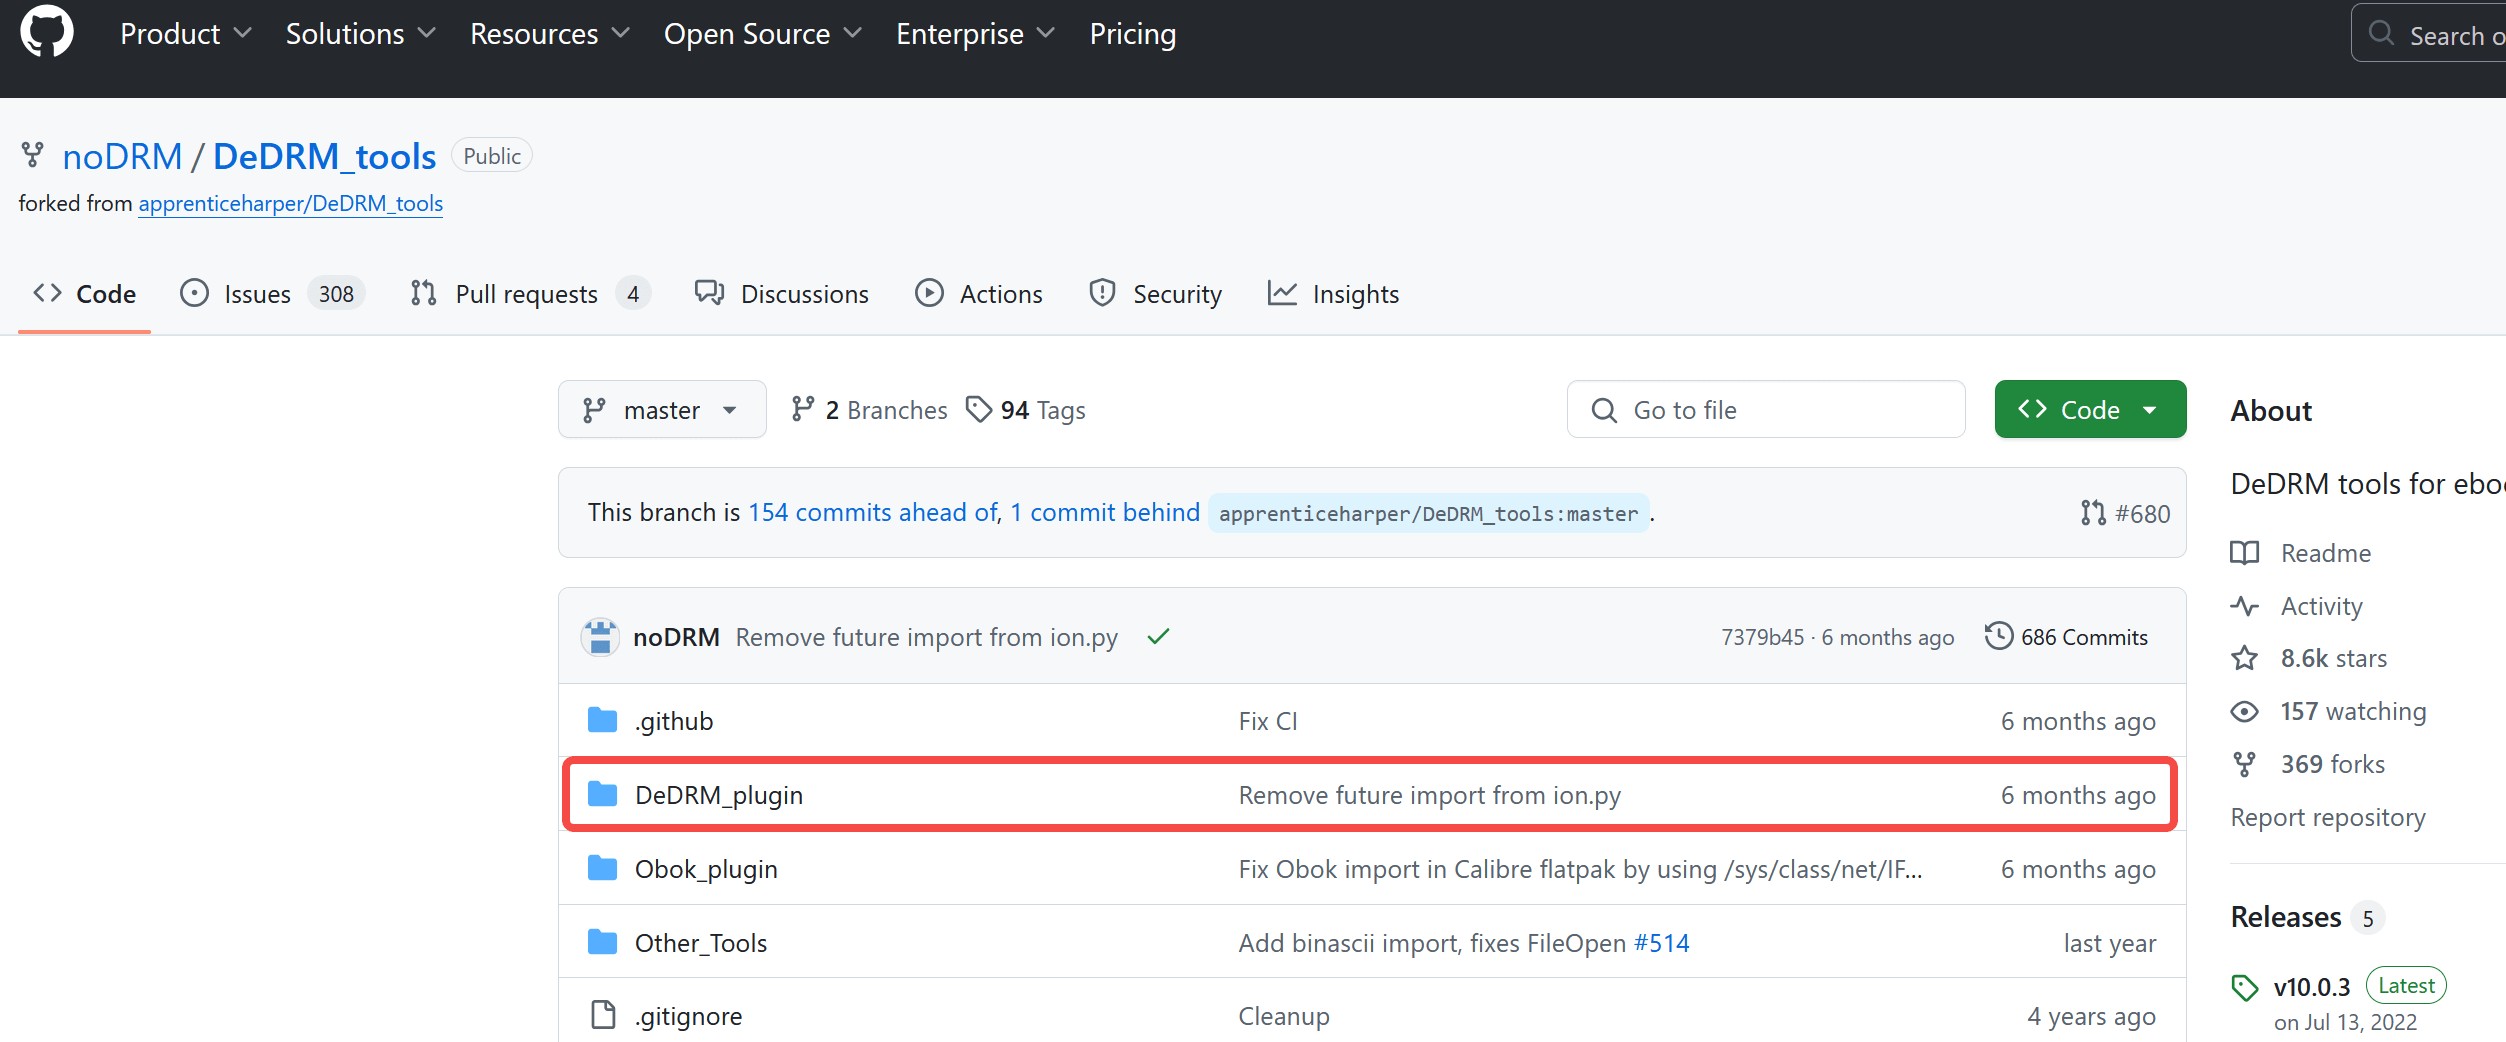The height and width of the screenshot is (1042, 2506).
Task: Open the Fix CI commit message
Action: point(1268,721)
